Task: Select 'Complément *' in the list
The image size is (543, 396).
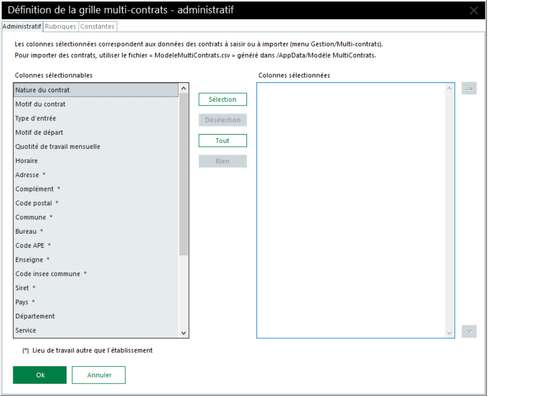Action: coord(96,189)
